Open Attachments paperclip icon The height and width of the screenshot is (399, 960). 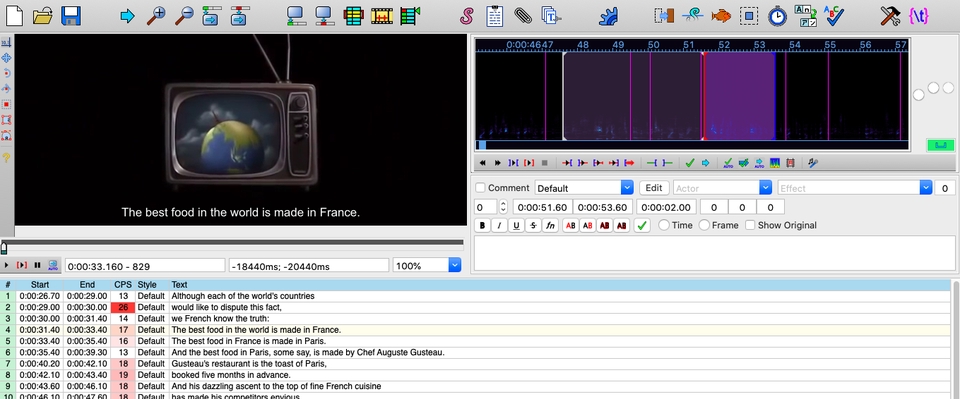click(x=522, y=15)
